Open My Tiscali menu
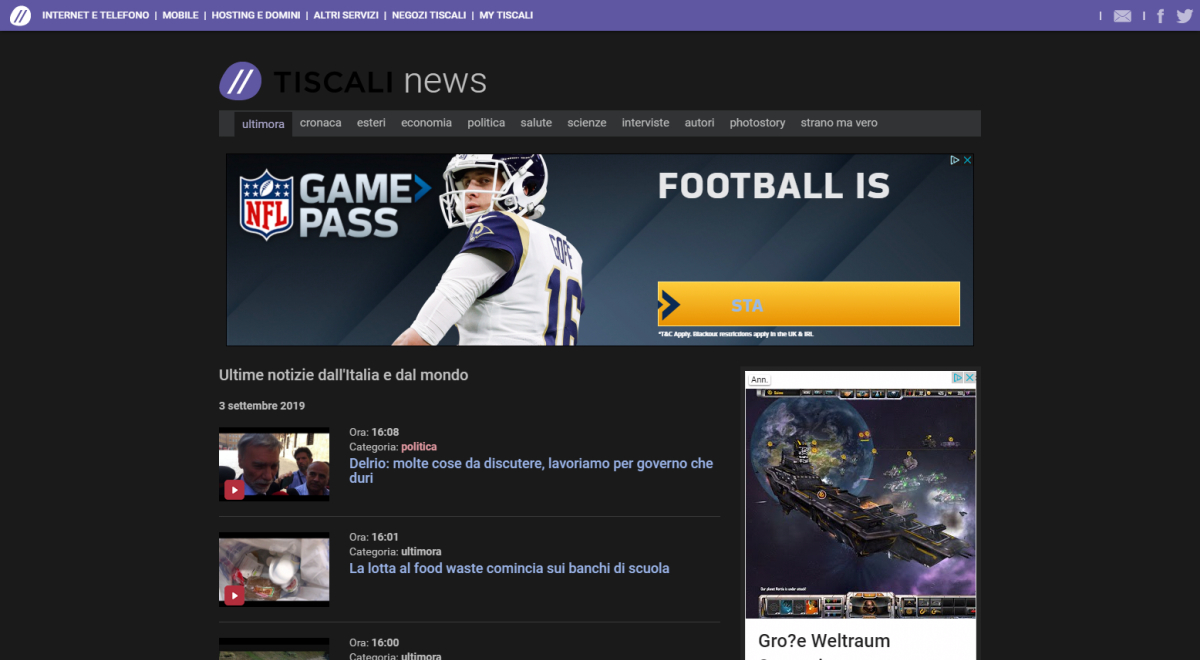 tap(506, 16)
